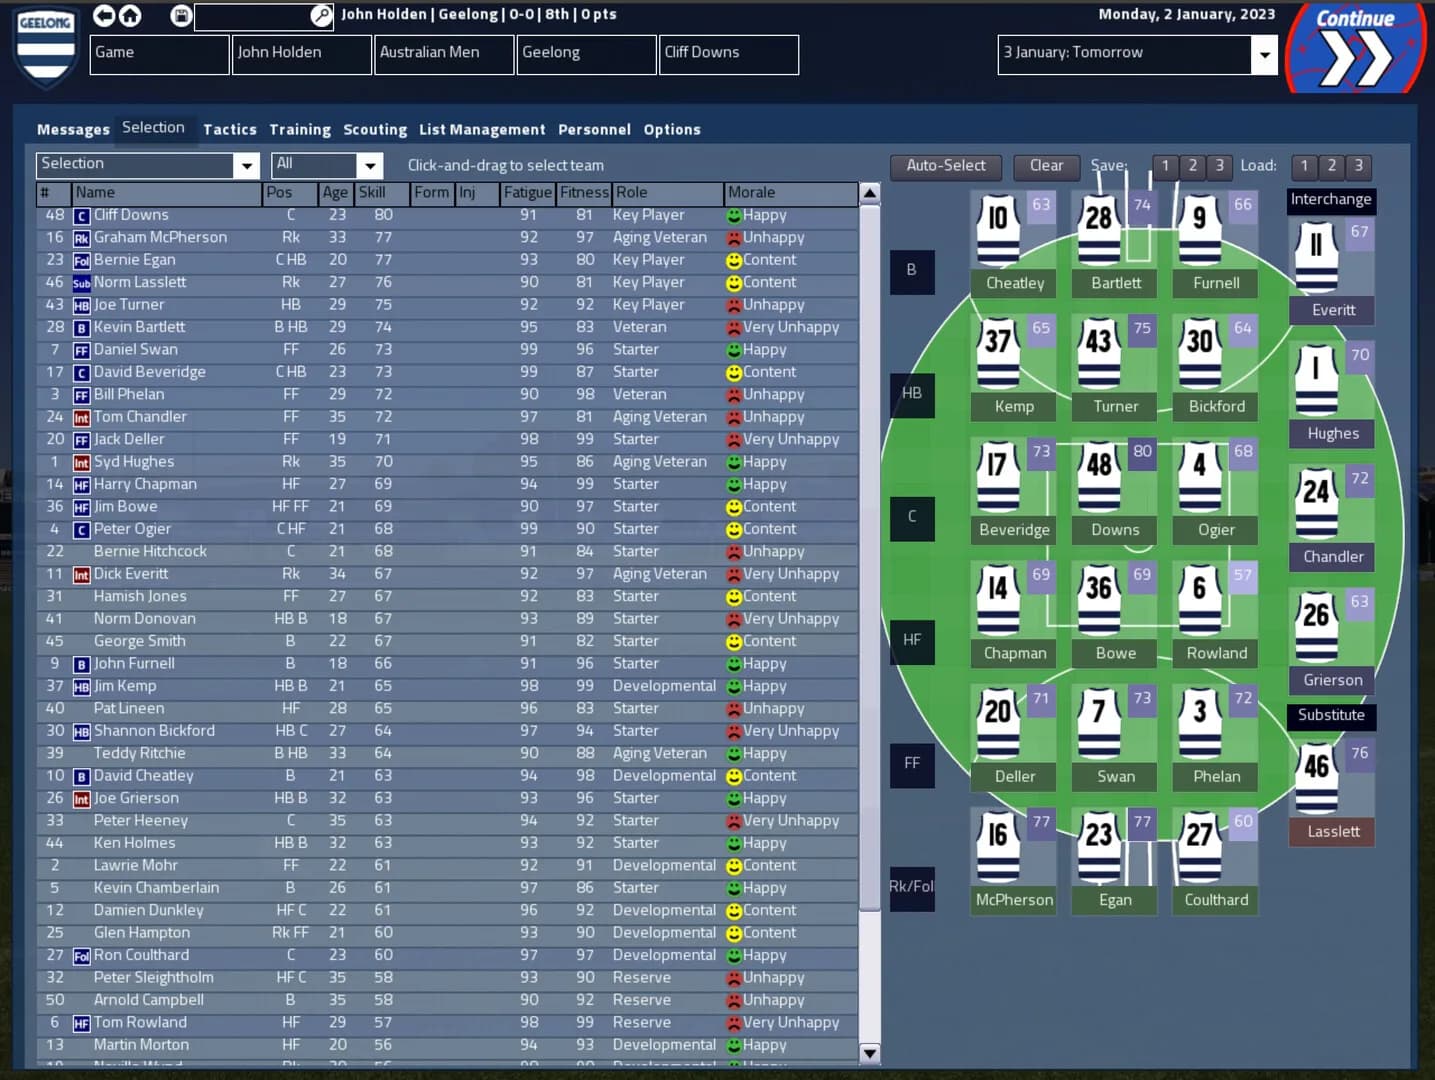
Task: Click the Rk/Fol position row label
Action: (x=912, y=888)
